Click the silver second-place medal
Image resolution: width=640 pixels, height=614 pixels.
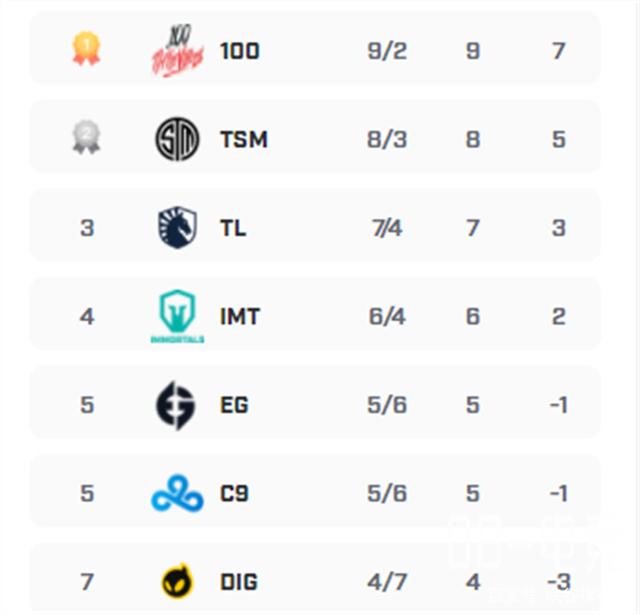click(x=86, y=138)
